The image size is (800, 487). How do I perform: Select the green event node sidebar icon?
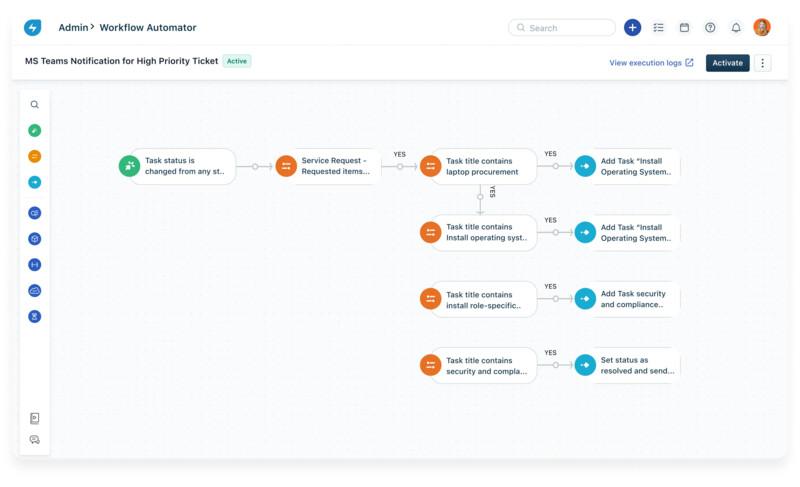34,131
